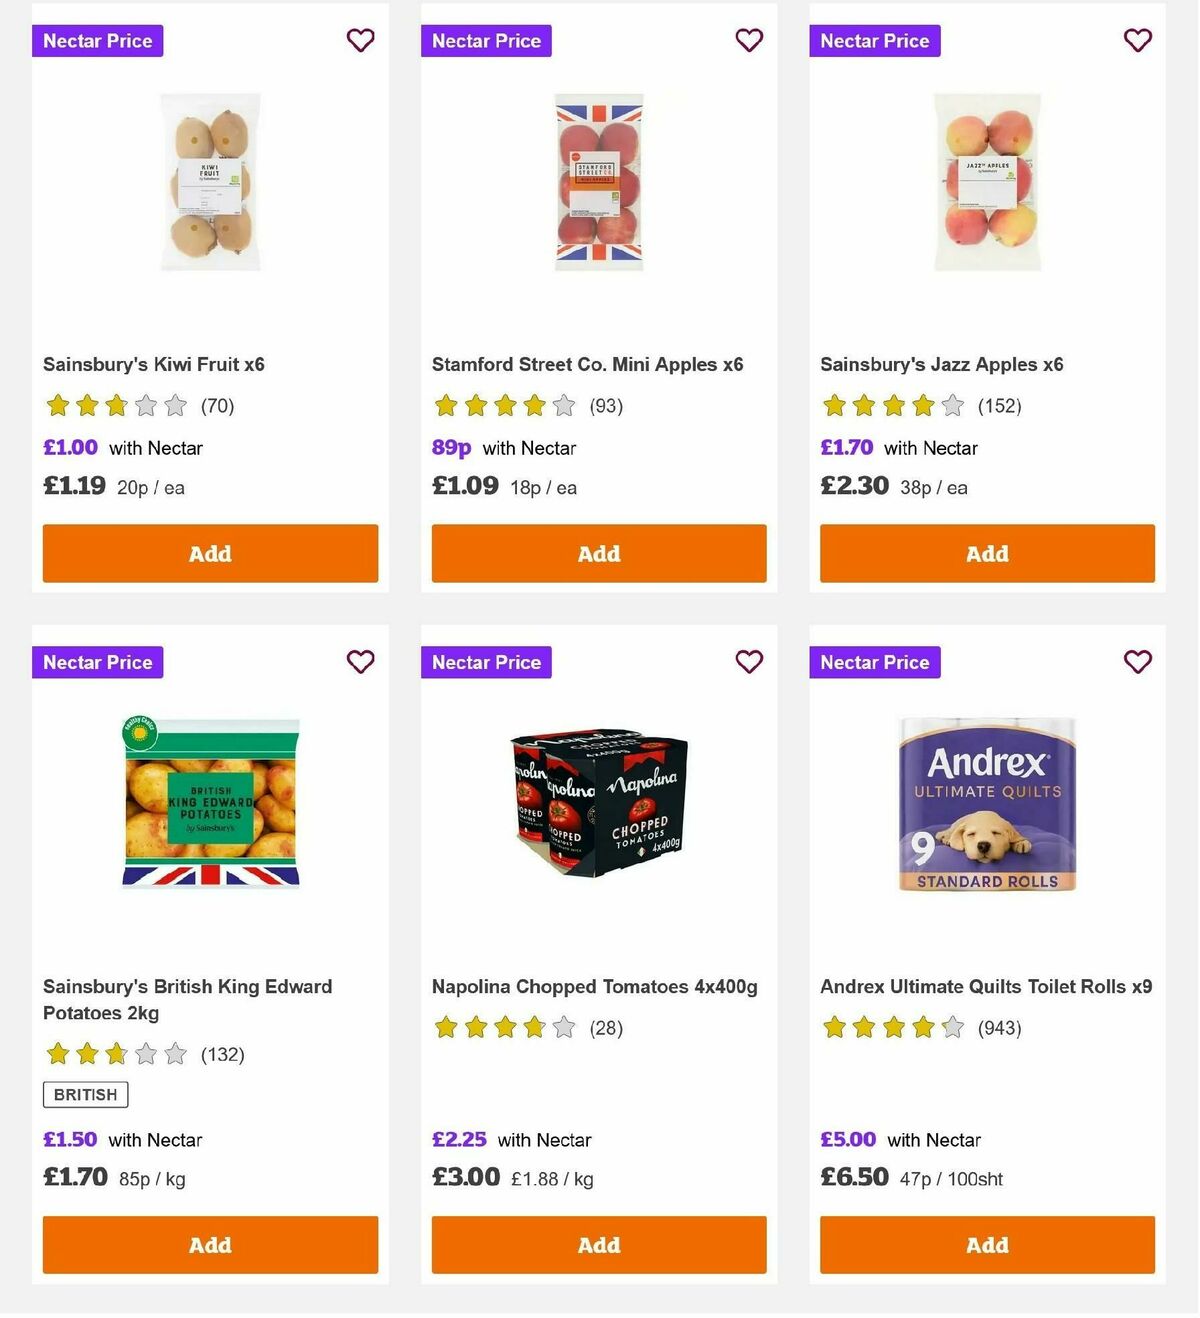Open the Kiwi Fruit product image

point(210,181)
